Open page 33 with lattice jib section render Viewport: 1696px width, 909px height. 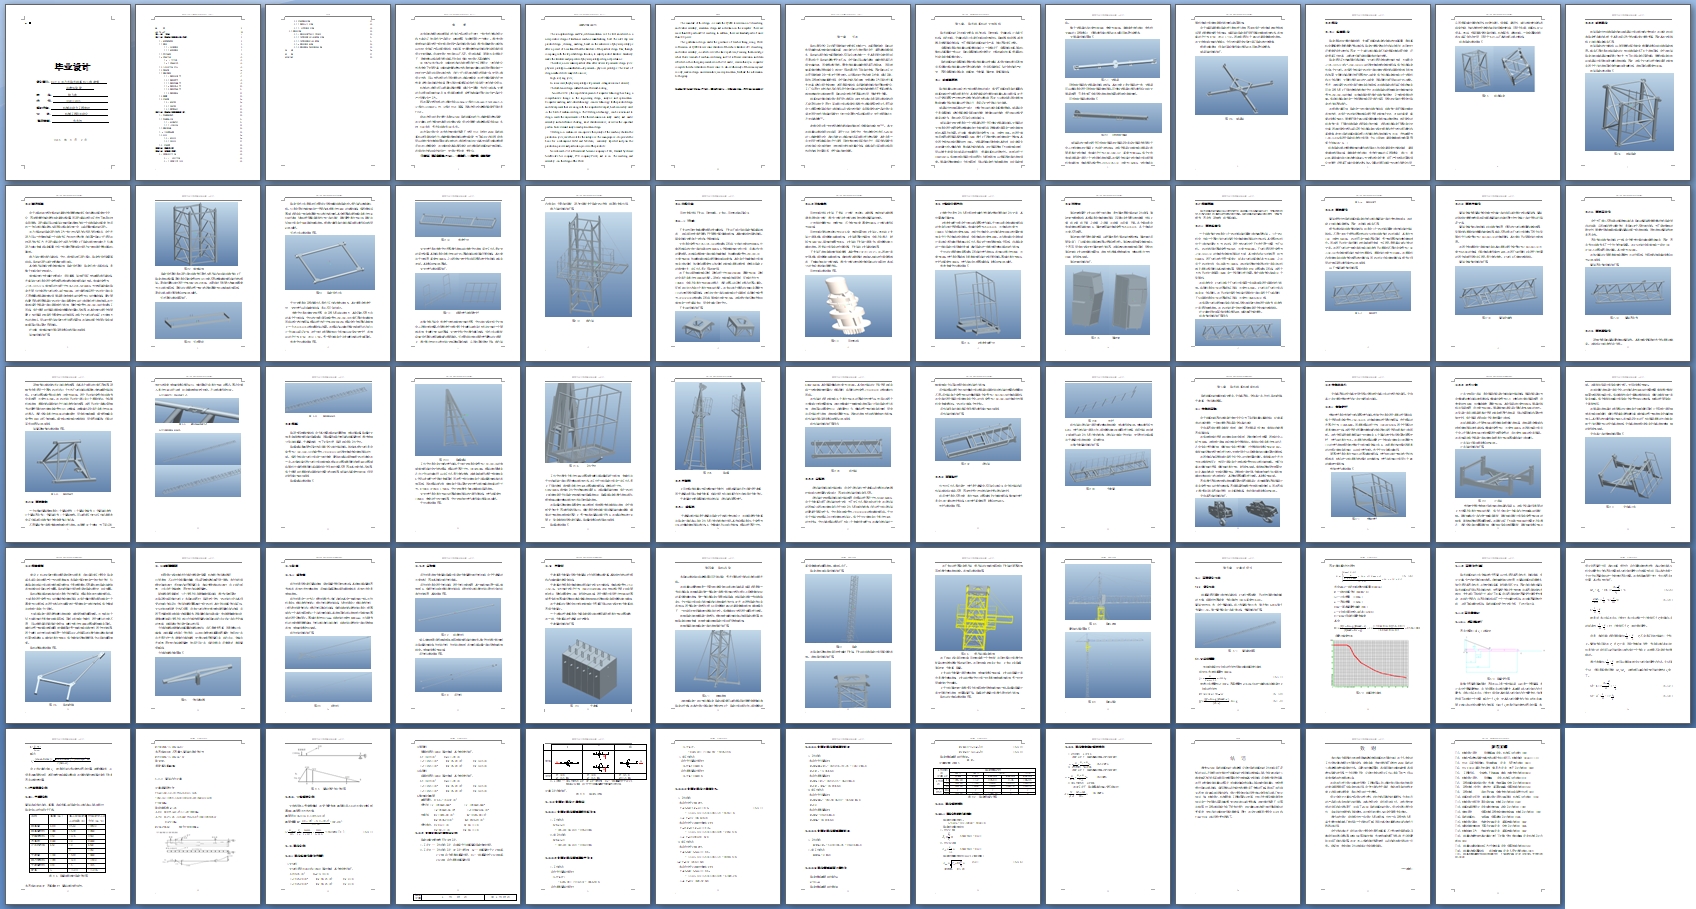point(848,454)
